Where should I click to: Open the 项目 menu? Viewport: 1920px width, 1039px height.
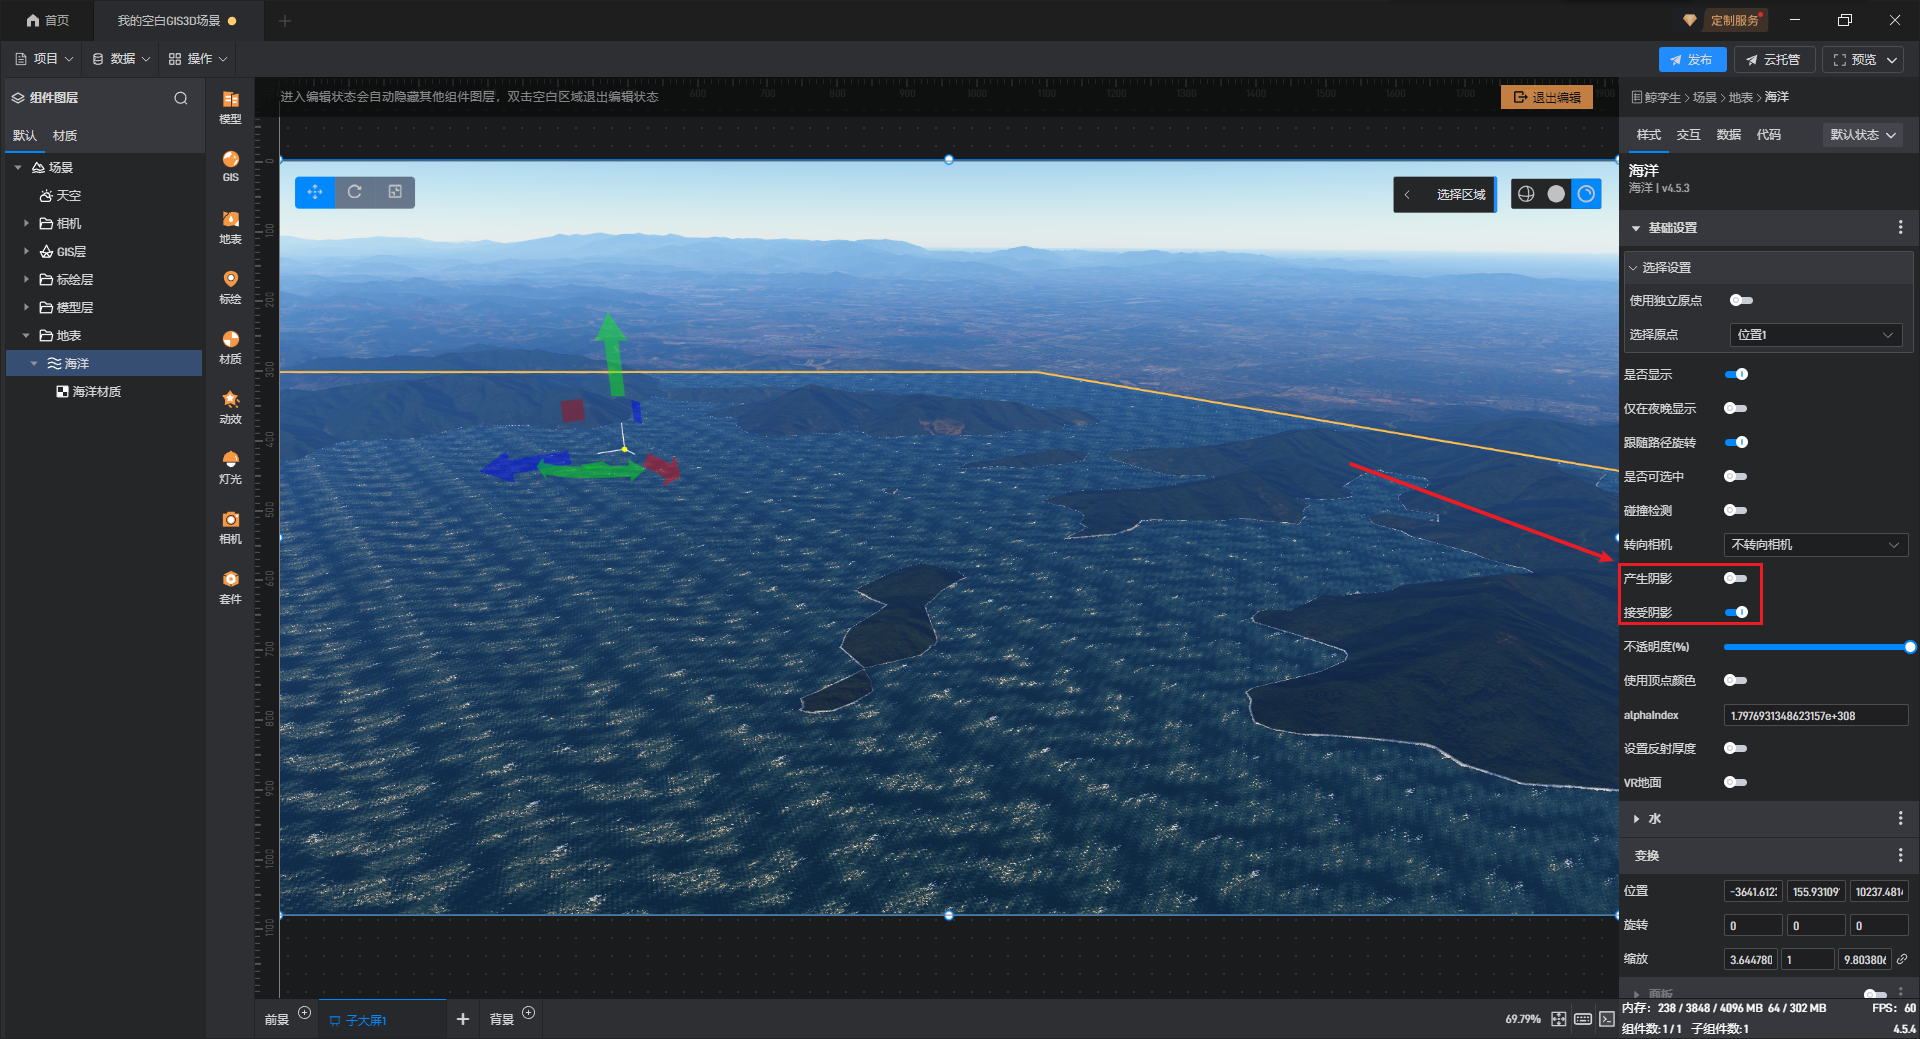click(x=44, y=59)
